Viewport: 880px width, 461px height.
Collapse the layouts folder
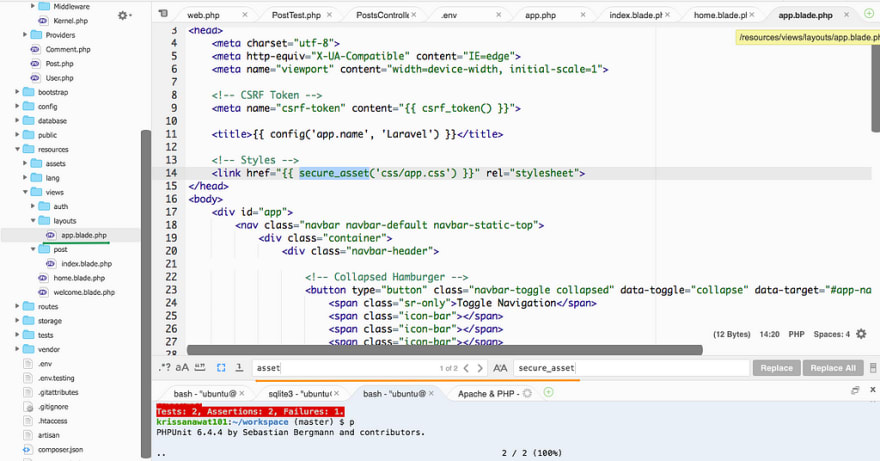point(33,221)
